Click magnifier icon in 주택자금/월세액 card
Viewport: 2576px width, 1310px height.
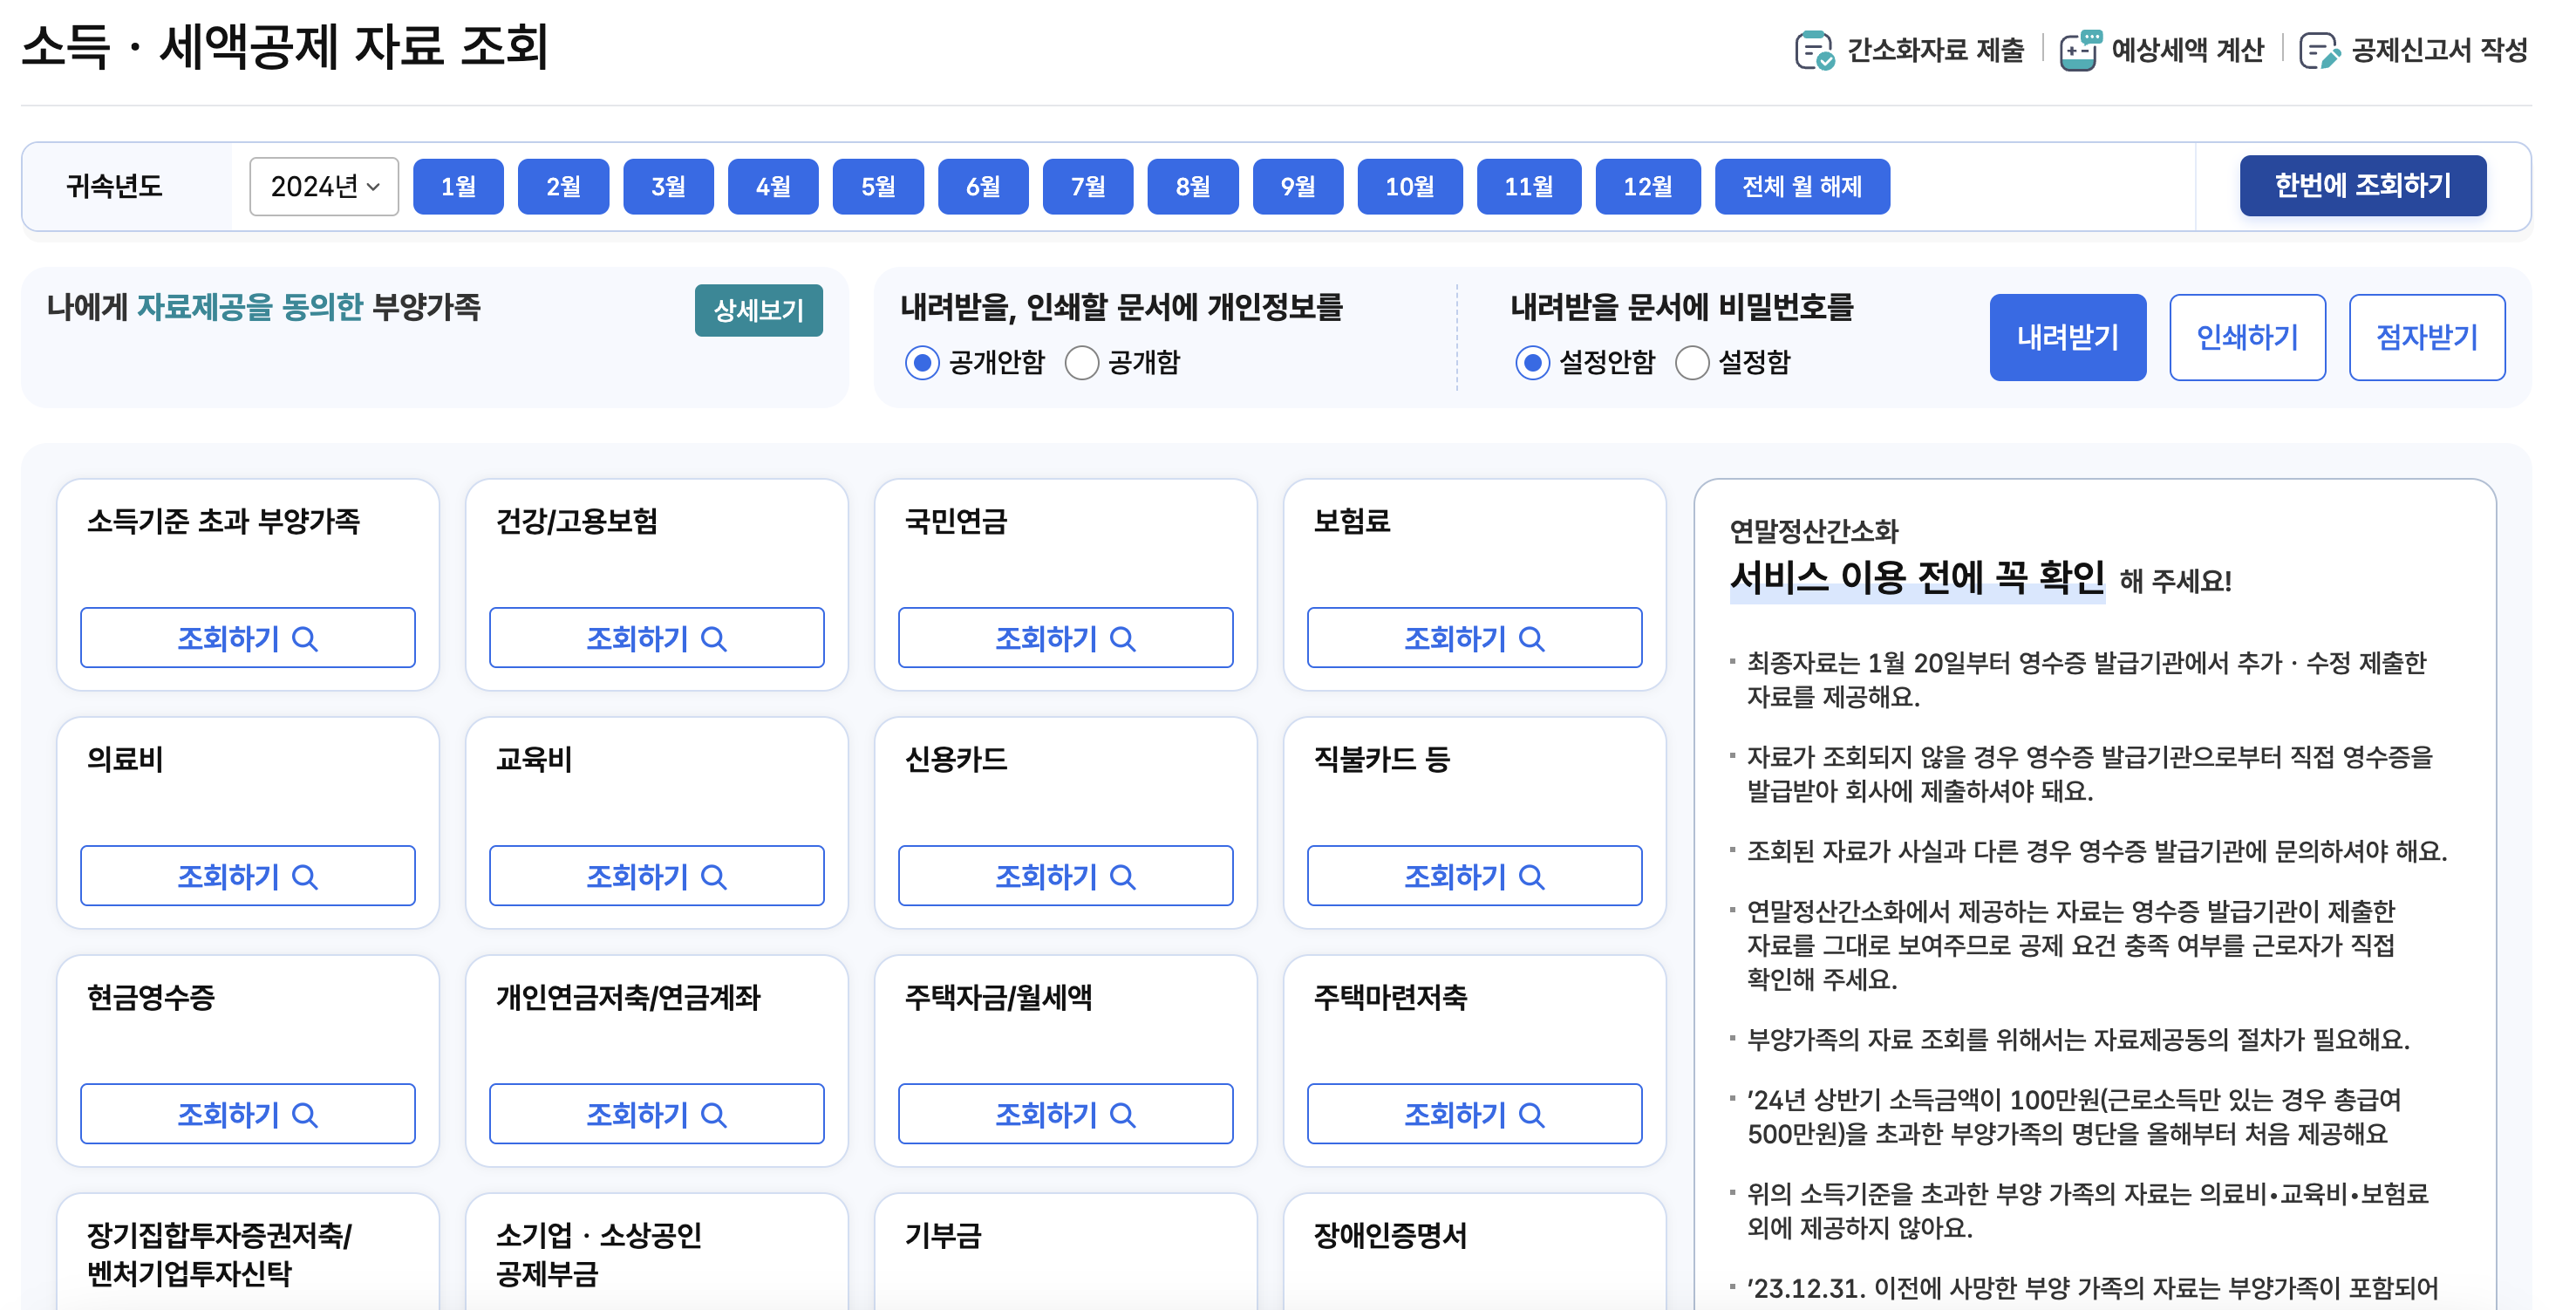click(x=1123, y=1115)
